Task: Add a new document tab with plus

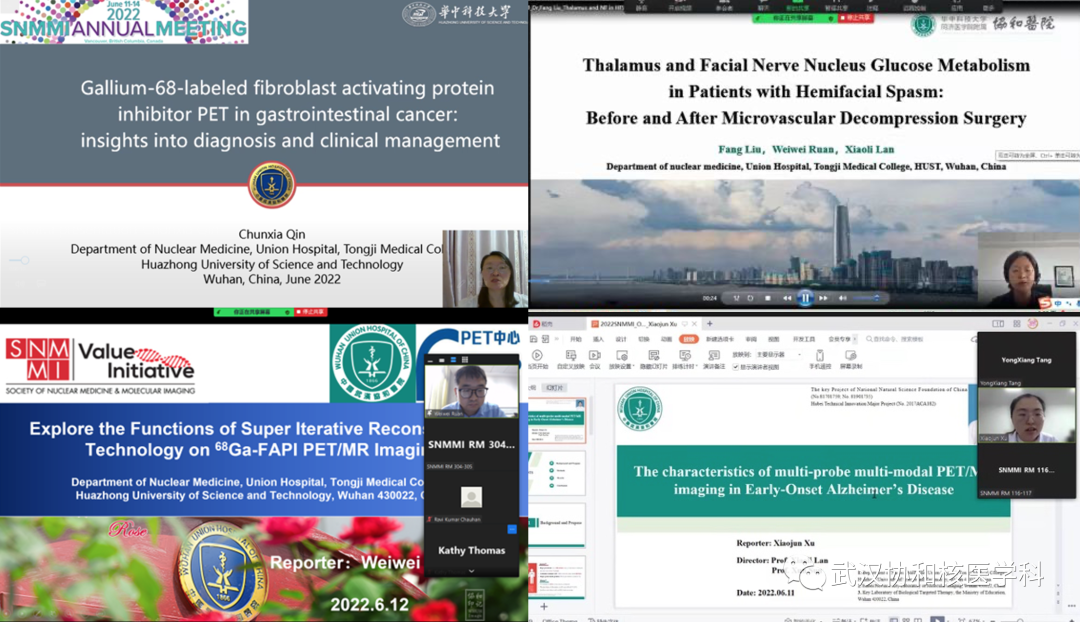Action: tap(710, 323)
